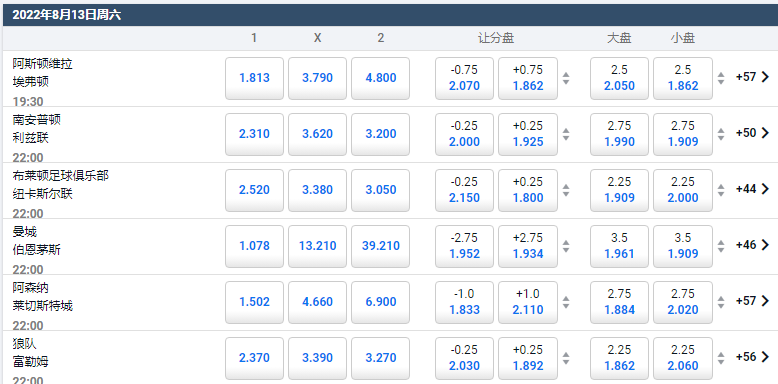Select away win odds 39.210 for 伯恩茅斯

click(381, 247)
